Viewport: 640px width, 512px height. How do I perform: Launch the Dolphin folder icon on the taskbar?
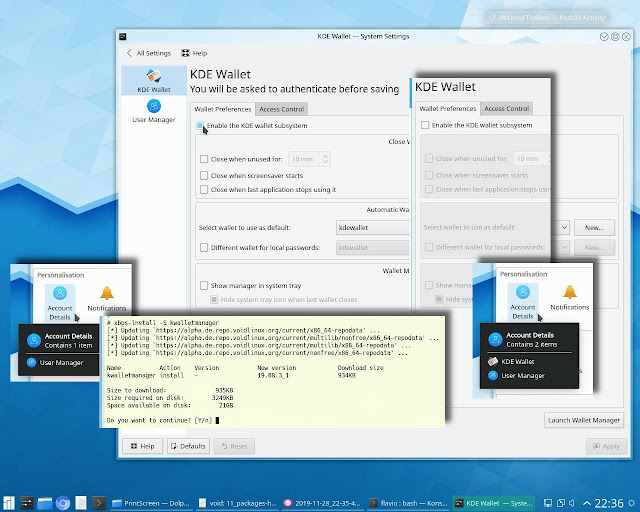pos(45,503)
